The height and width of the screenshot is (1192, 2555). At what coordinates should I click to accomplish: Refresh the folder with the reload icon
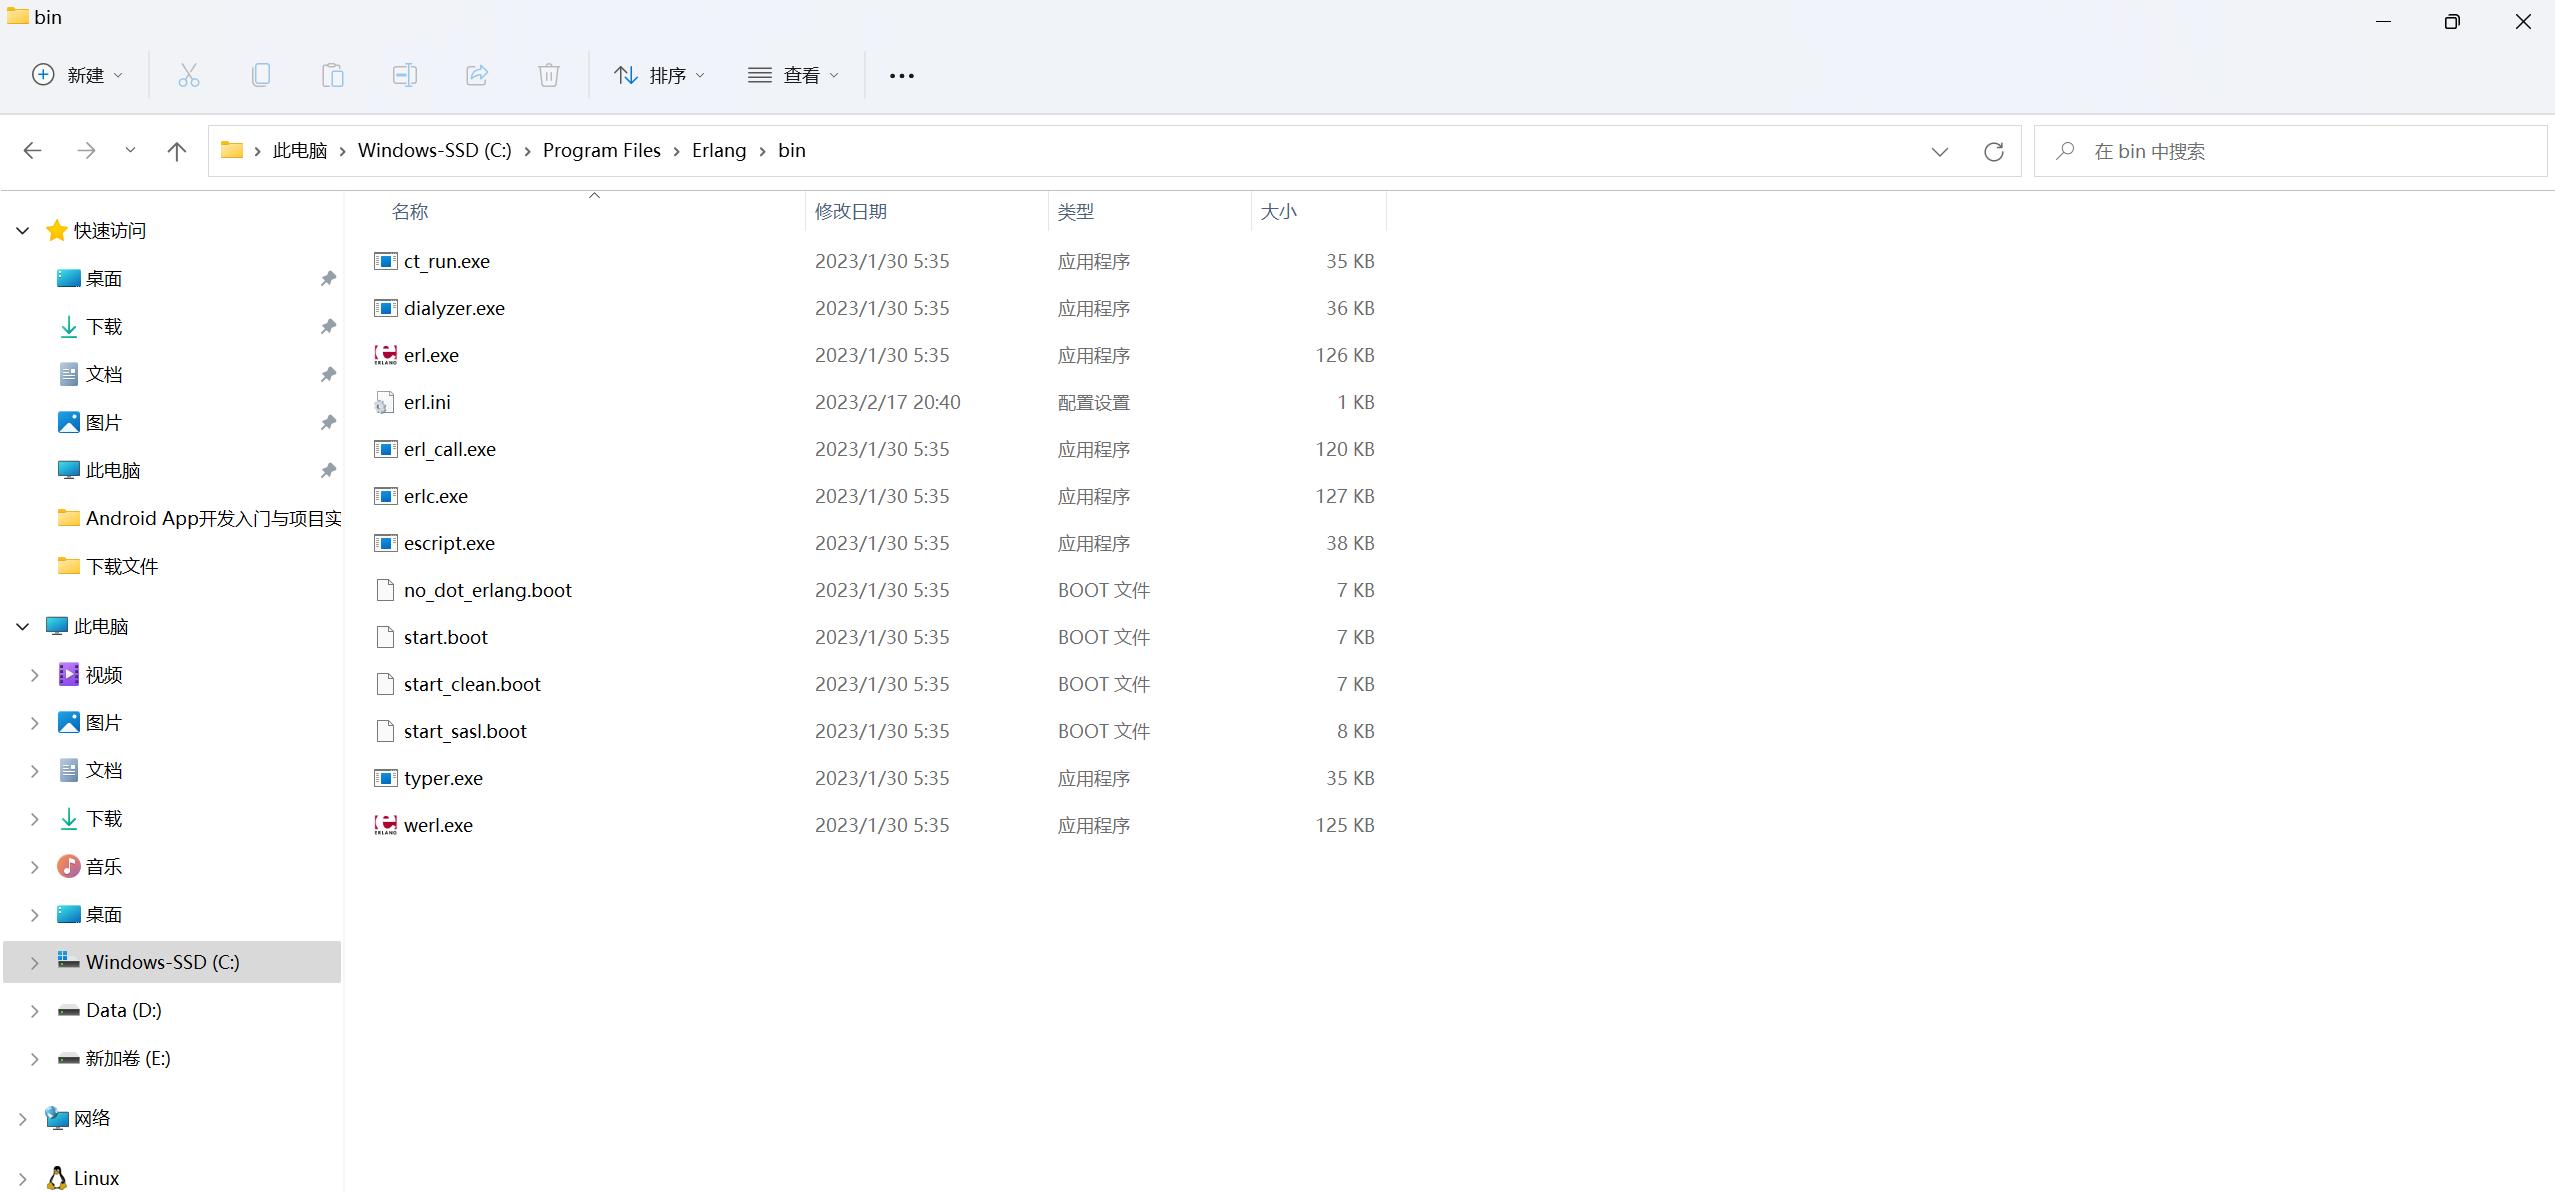(1993, 151)
